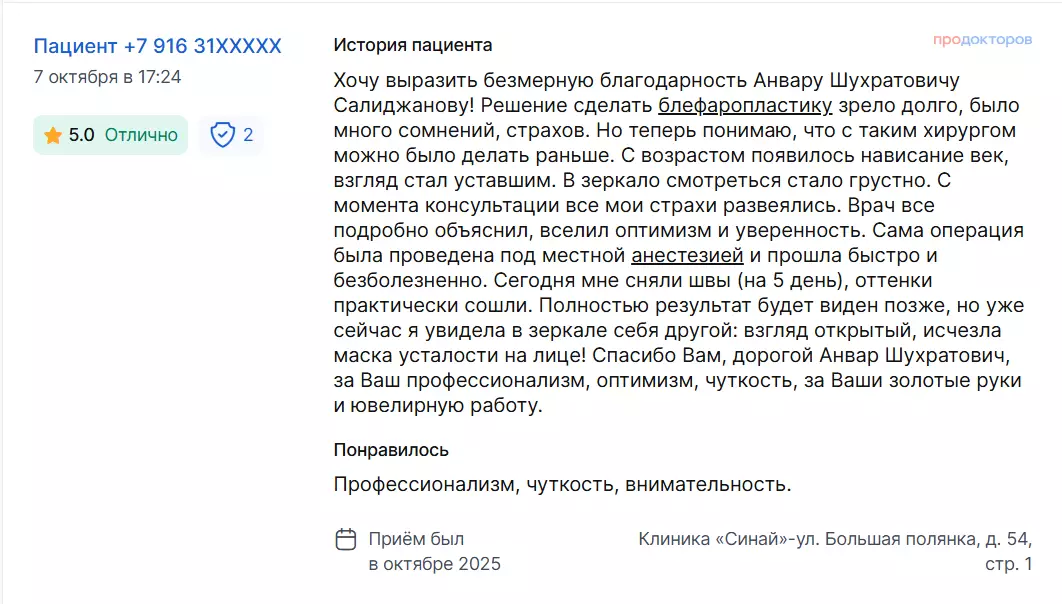
Task: Select the 5.0 Отлично rating badge
Action: (110, 135)
